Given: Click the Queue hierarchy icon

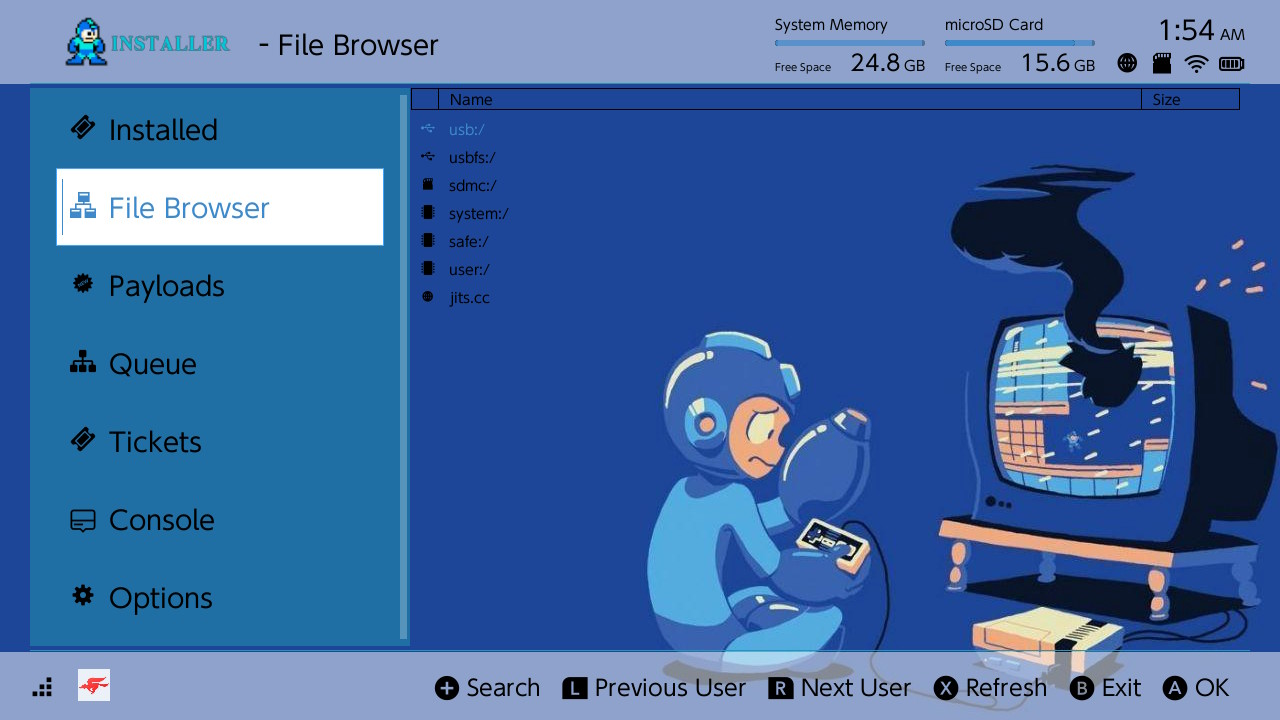Looking at the screenshot, I should [x=83, y=362].
